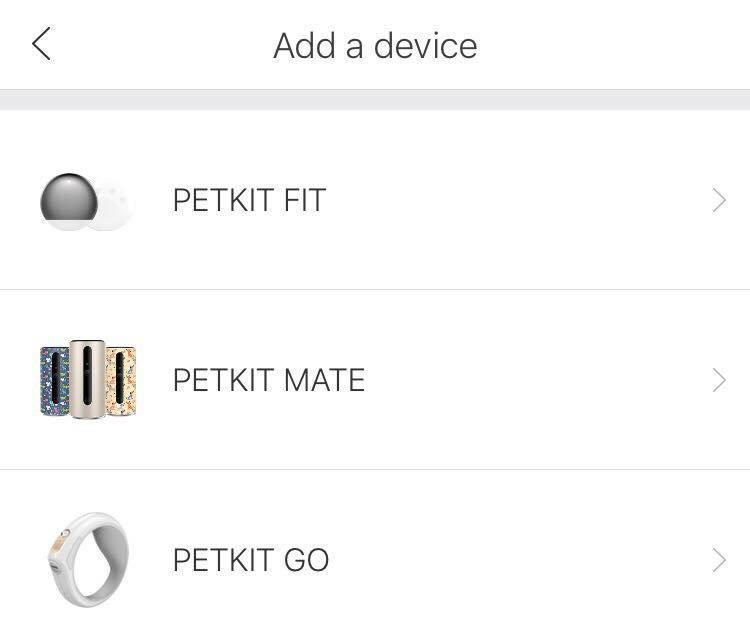Tap the white PETKIT GO collar image

(x=88, y=559)
